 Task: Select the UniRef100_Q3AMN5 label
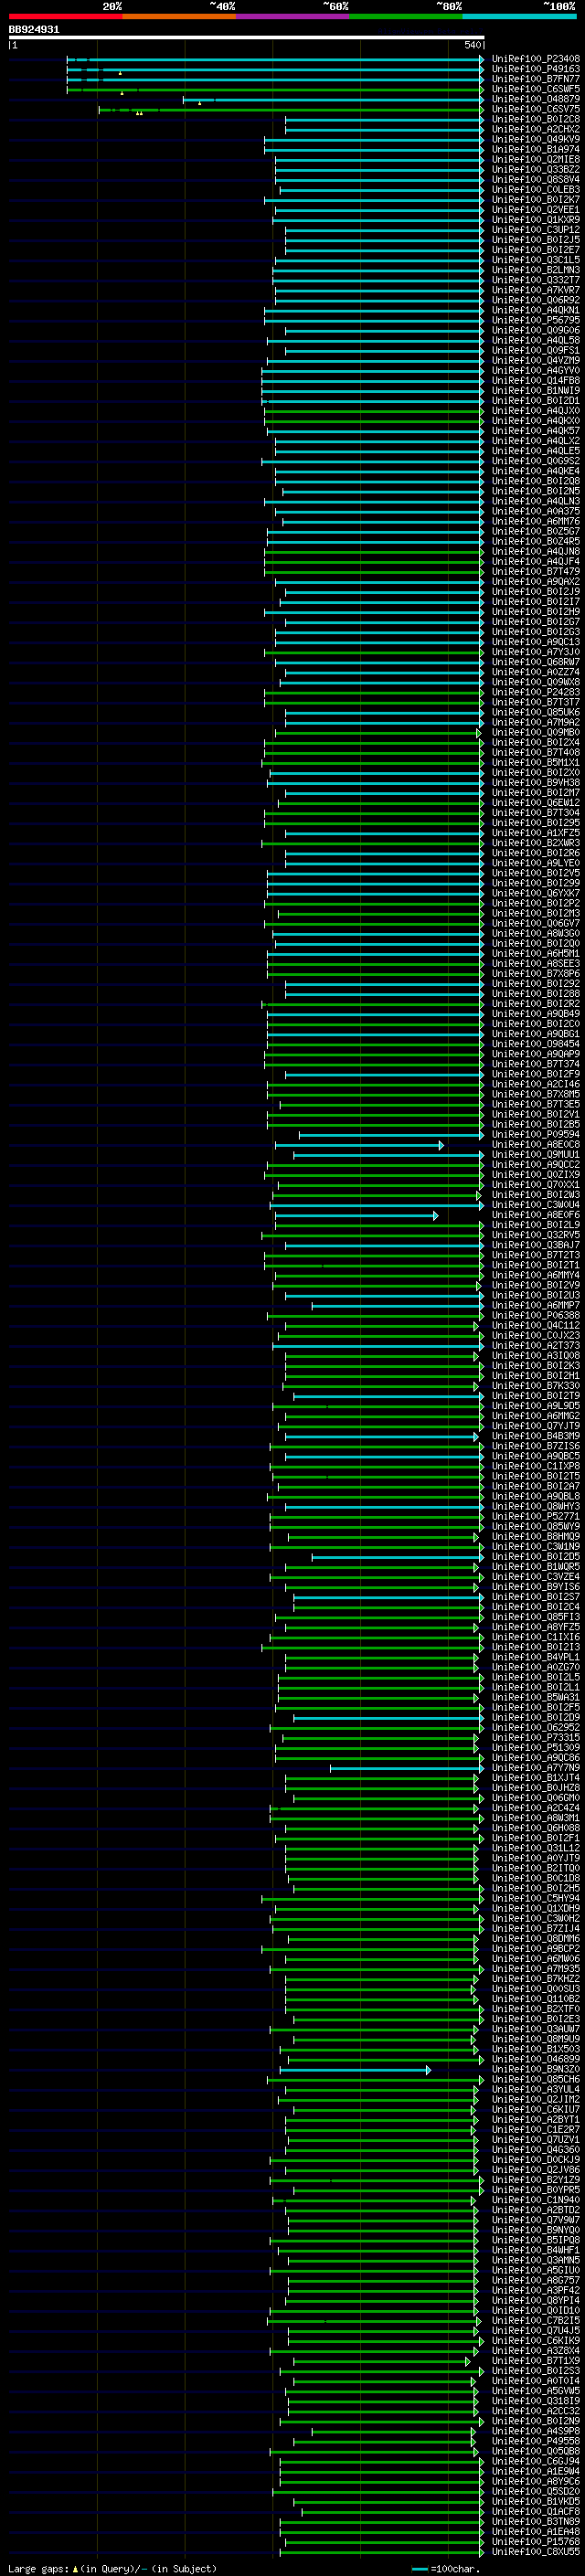tap(536, 2259)
